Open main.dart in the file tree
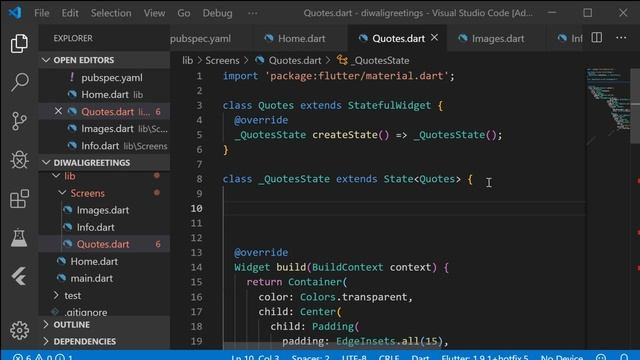Image resolution: width=640 pixels, height=360 pixels. tap(91, 278)
